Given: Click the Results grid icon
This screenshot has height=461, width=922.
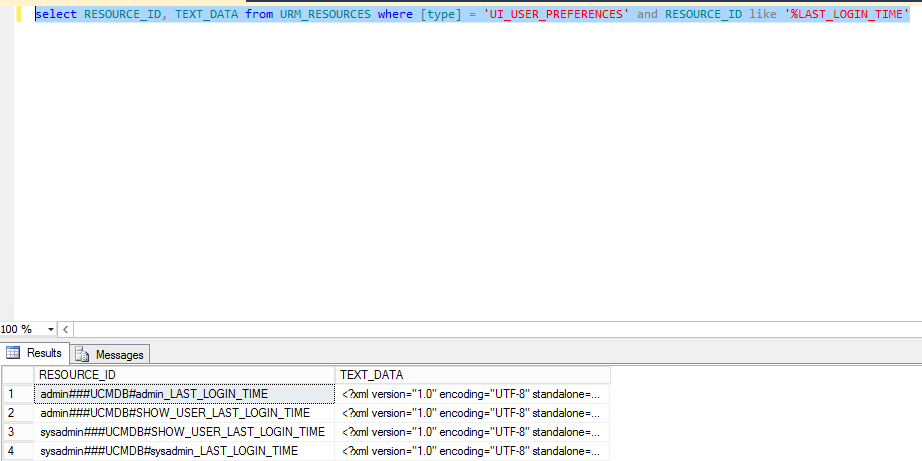Looking at the screenshot, I should click(14, 353).
